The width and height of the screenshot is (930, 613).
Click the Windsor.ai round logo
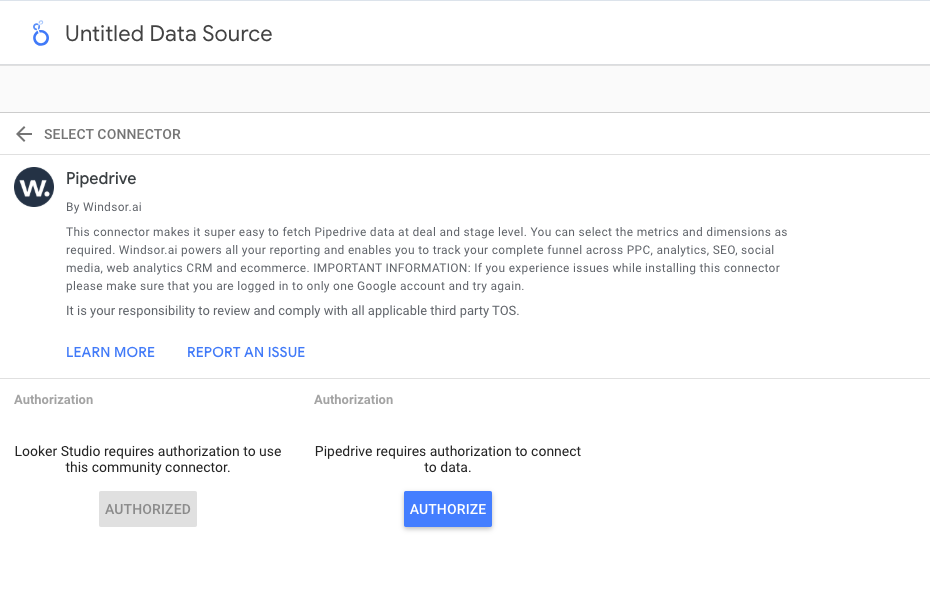[34, 187]
